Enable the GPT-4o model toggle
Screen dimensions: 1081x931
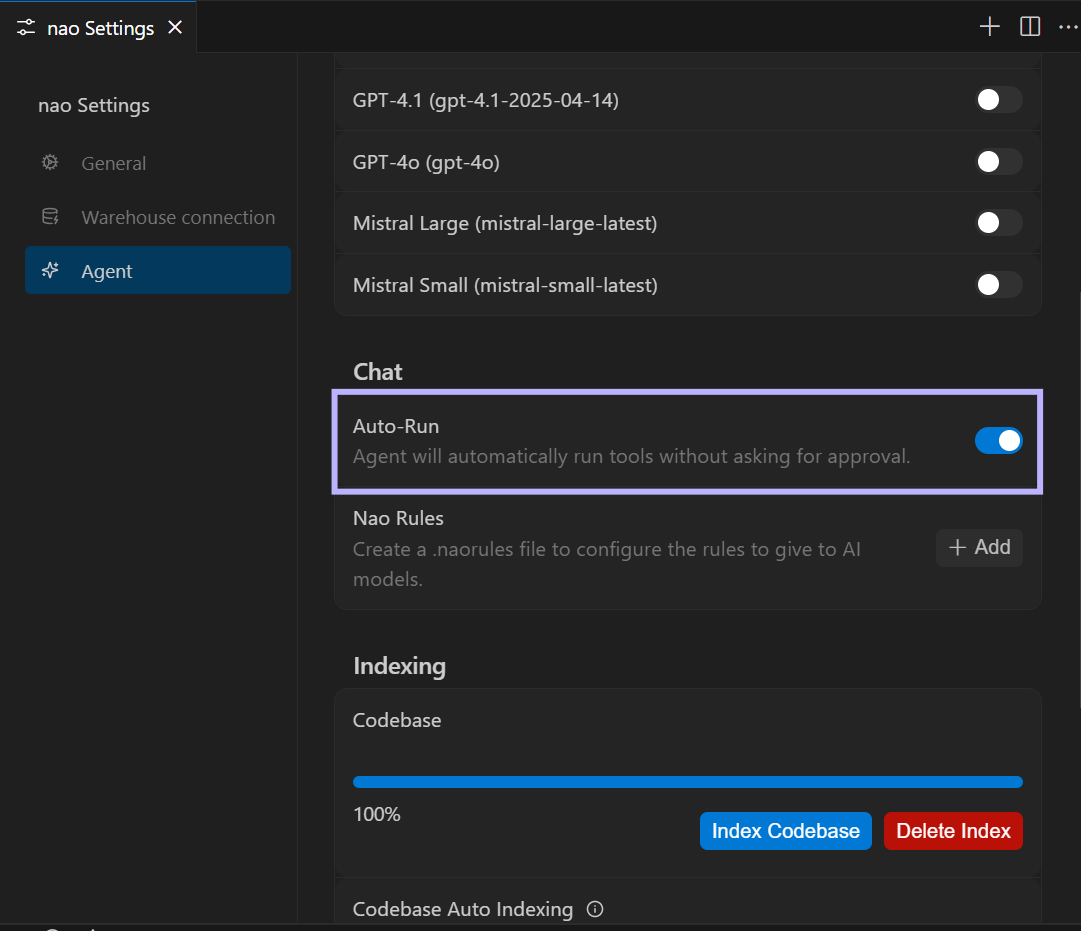pyautogui.click(x=998, y=162)
